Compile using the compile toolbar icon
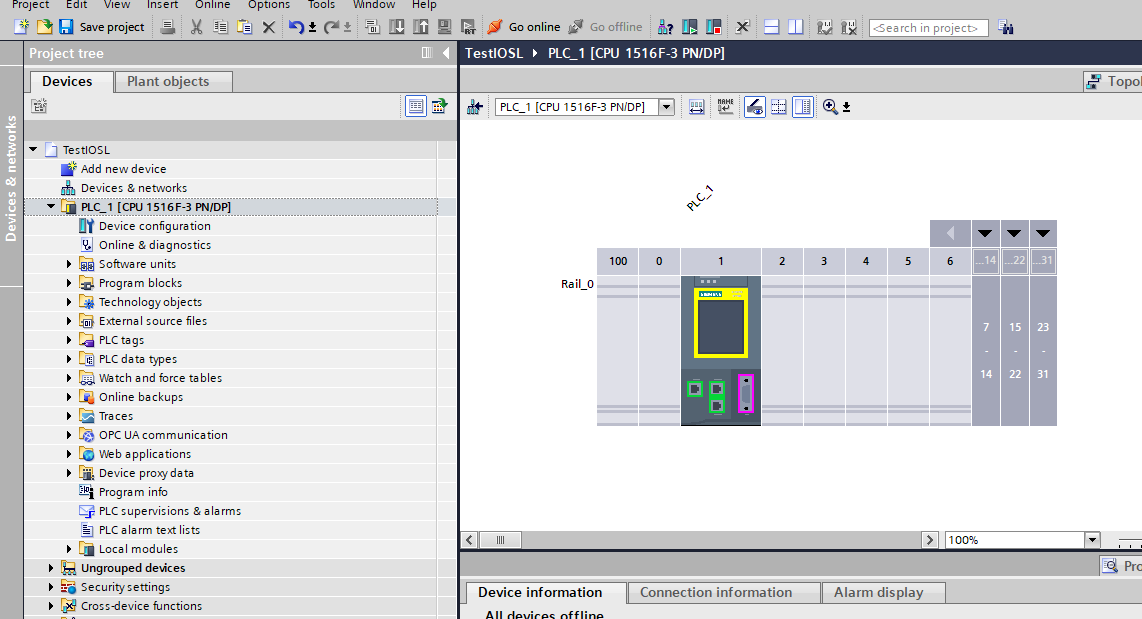Screen dimensions: 1142x619 pos(372,27)
